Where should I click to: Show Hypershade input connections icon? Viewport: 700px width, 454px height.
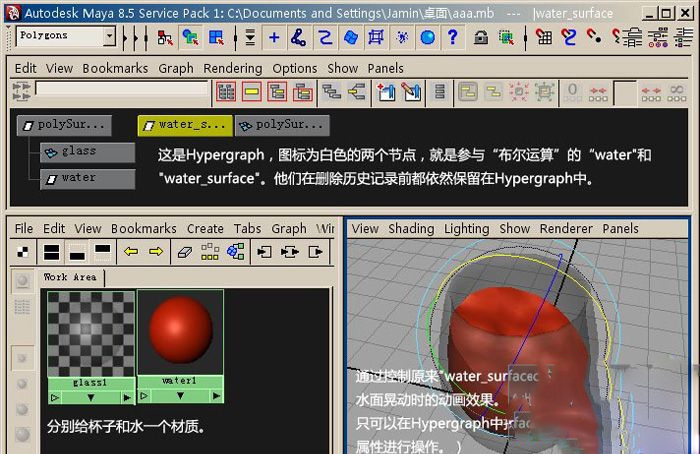[x=264, y=252]
